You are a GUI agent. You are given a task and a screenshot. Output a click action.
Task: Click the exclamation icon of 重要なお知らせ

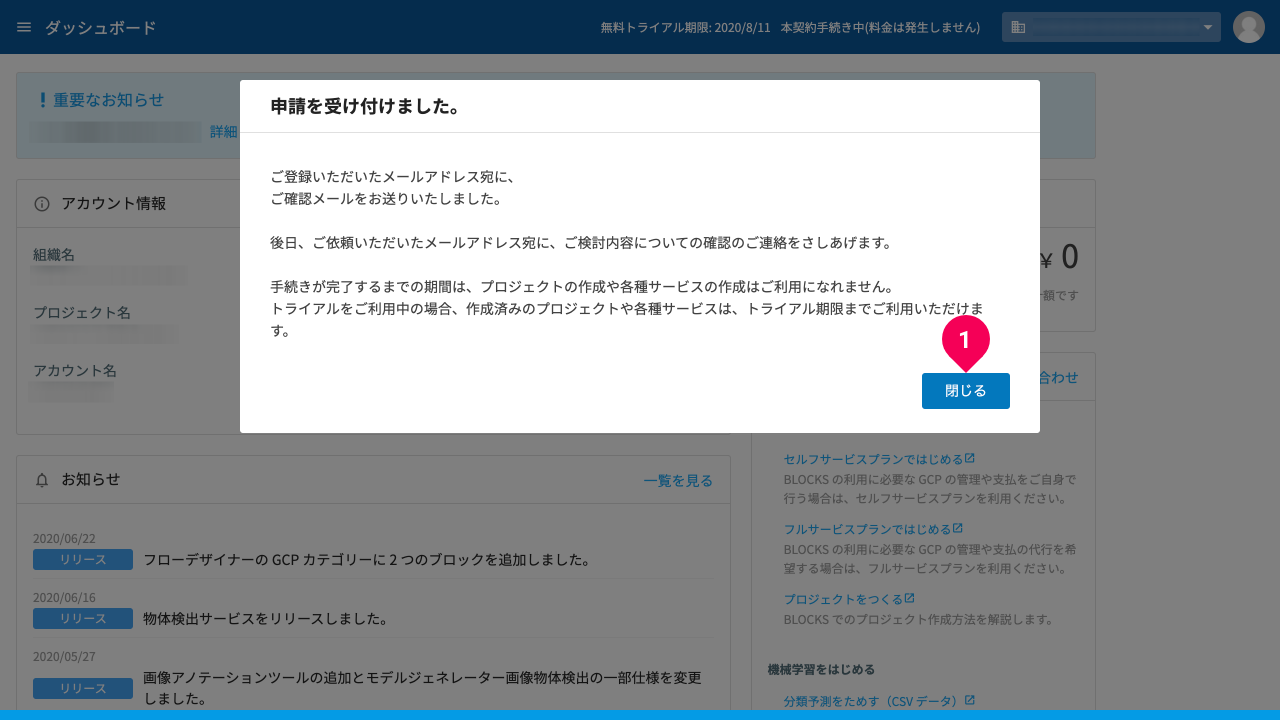[x=43, y=100]
